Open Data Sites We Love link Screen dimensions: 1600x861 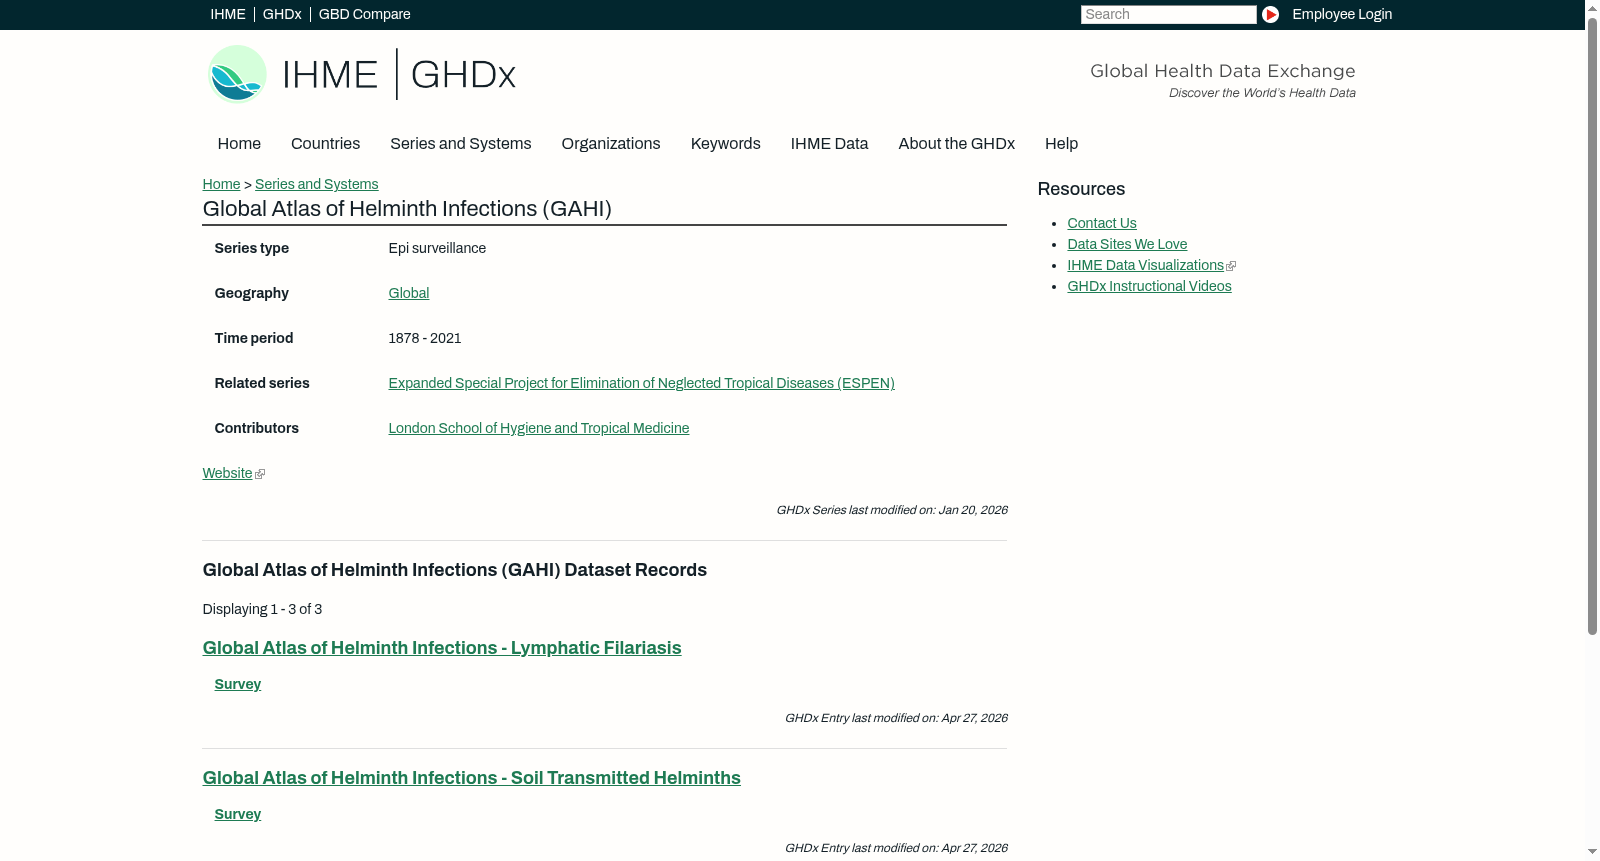pyautogui.click(x=1127, y=244)
